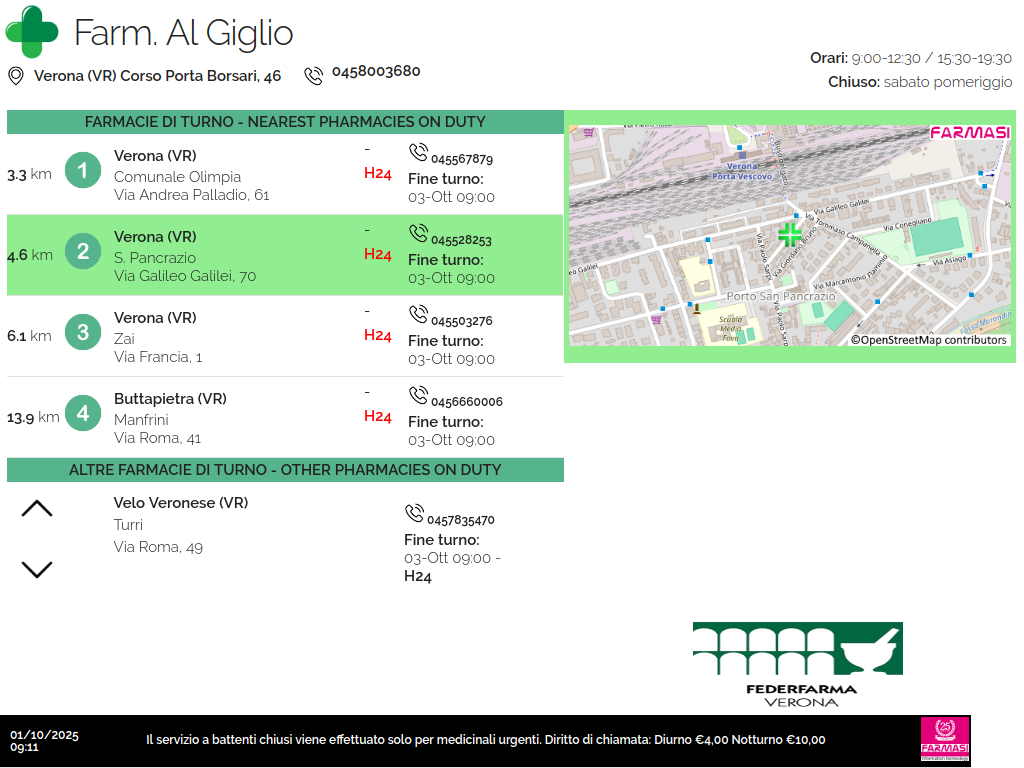This screenshot has width=1024, height=768.
Task: Click the location pin icon beside address
Action: click(16, 76)
